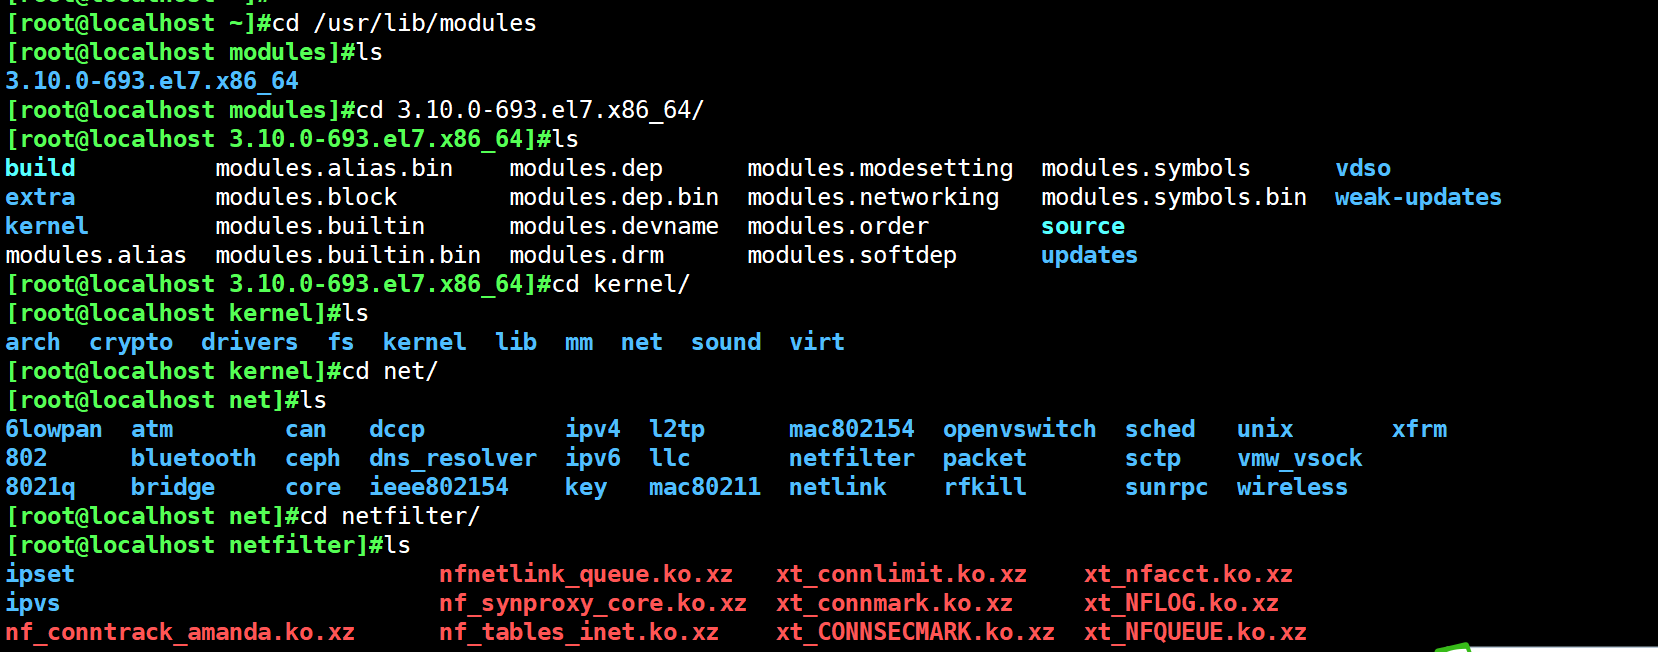This screenshot has height=652, width=1658.
Task: Select the modules.dep.bin file name
Action: pyautogui.click(x=613, y=197)
